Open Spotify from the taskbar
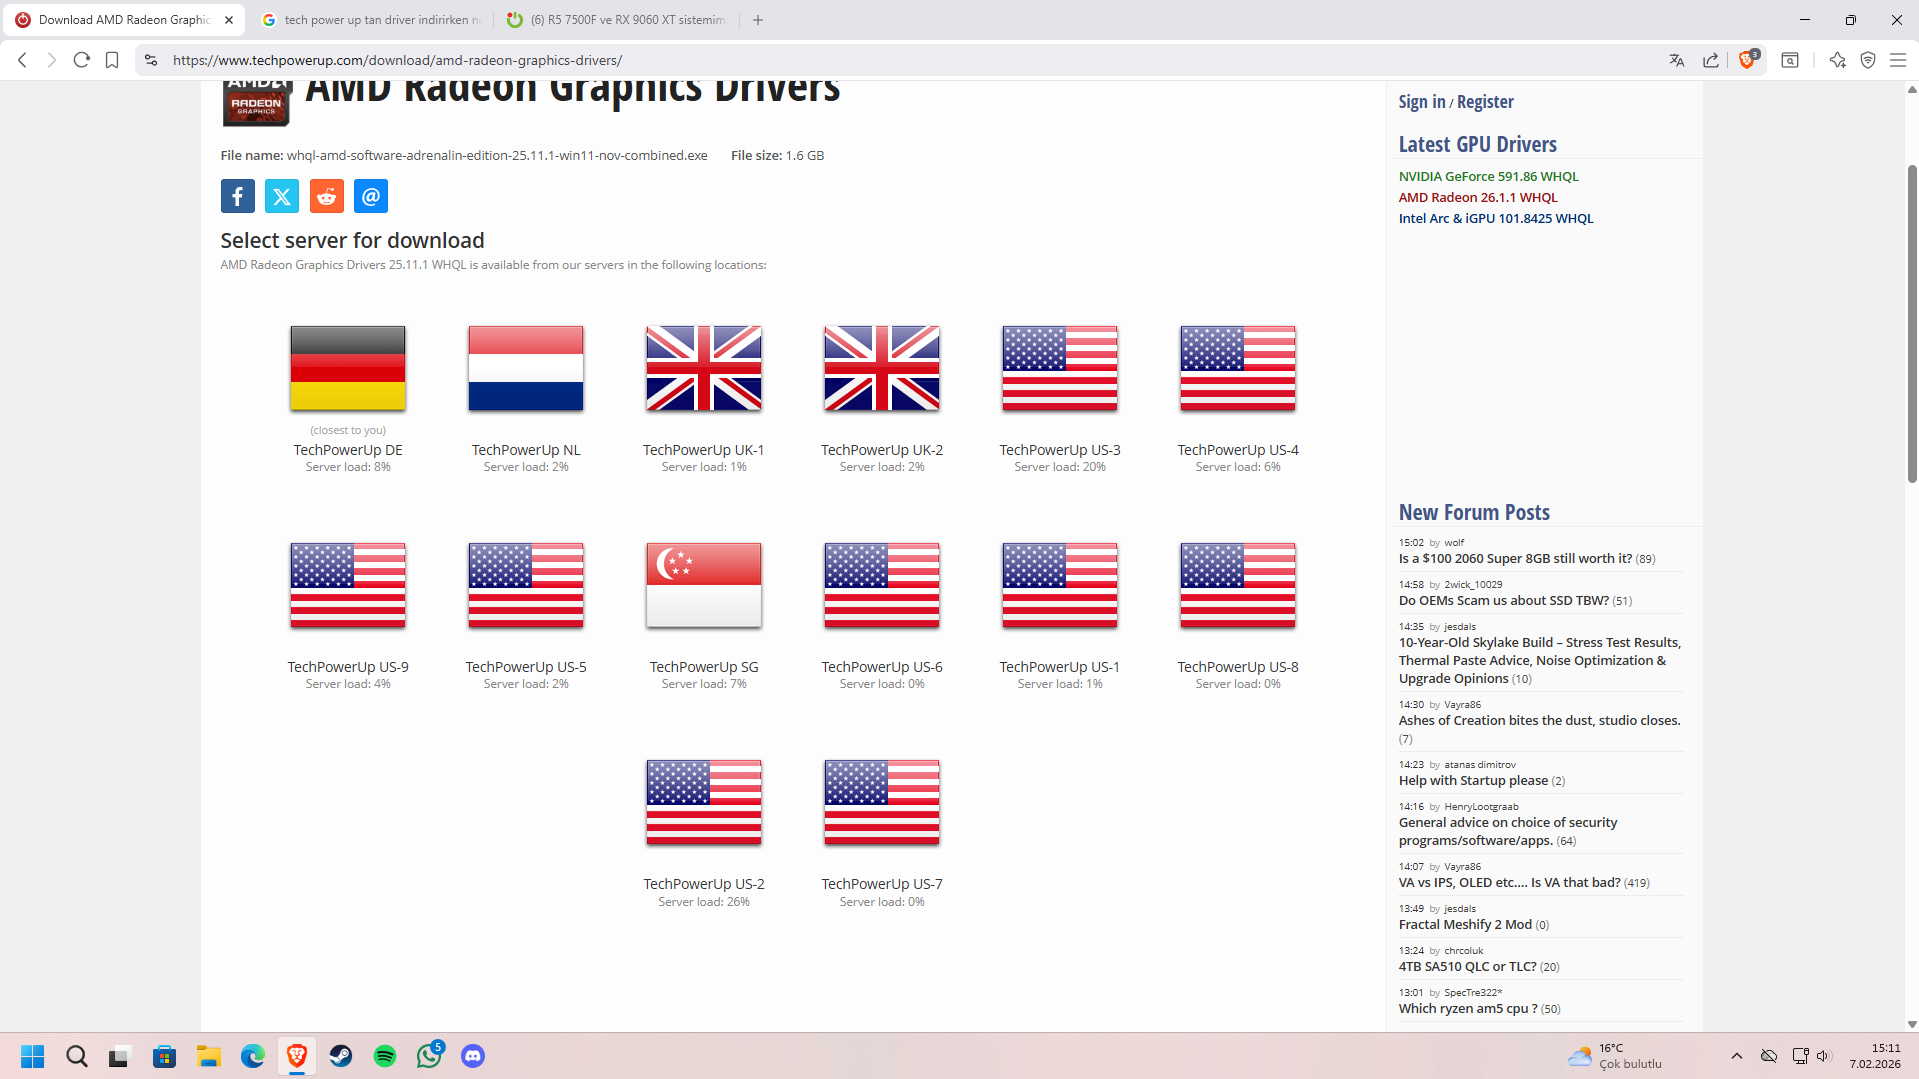 [385, 1056]
